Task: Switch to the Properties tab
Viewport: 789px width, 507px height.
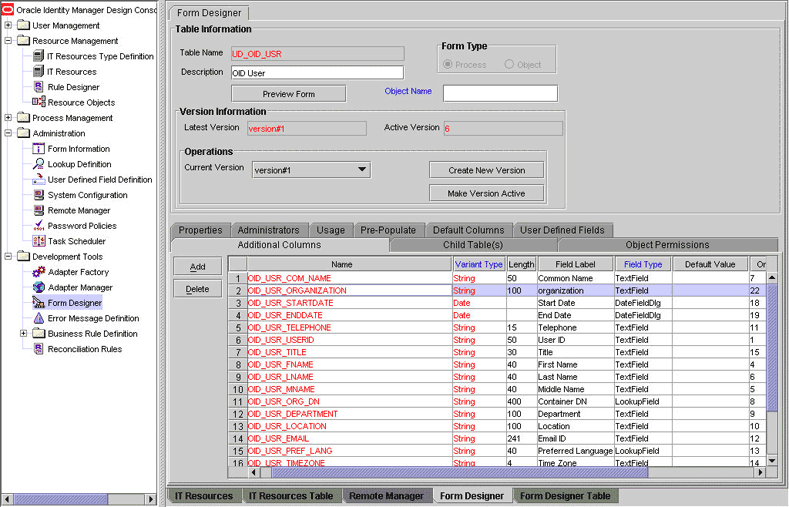Action: (200, 230)
